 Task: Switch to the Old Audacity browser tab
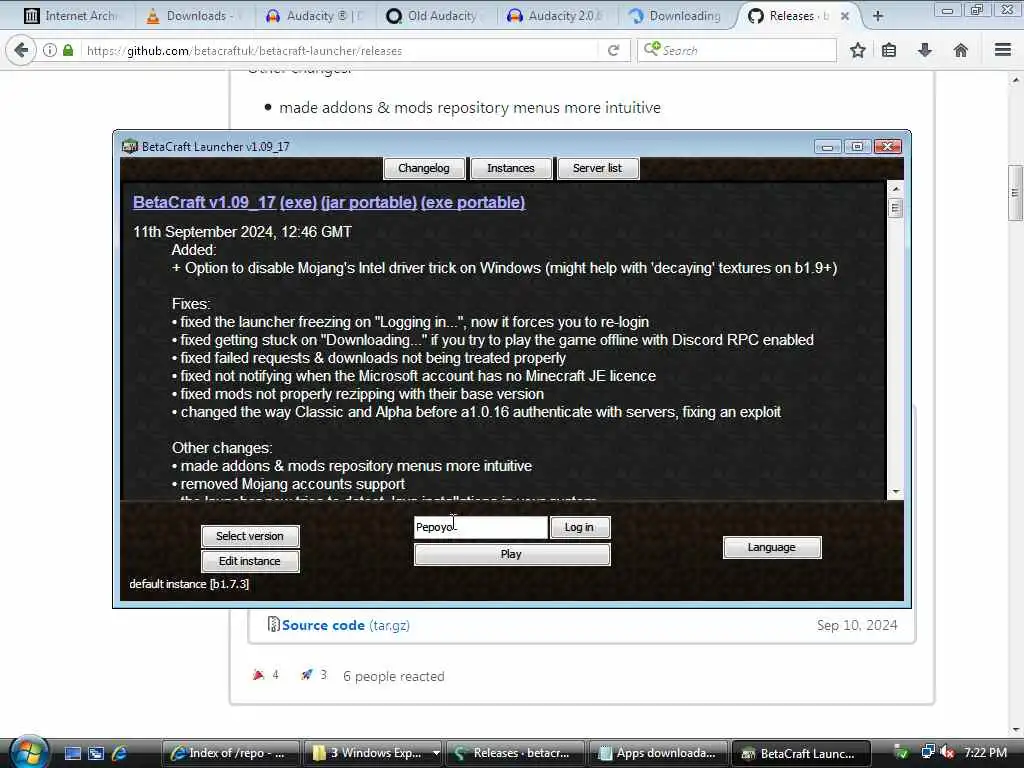tap(434, 16)
